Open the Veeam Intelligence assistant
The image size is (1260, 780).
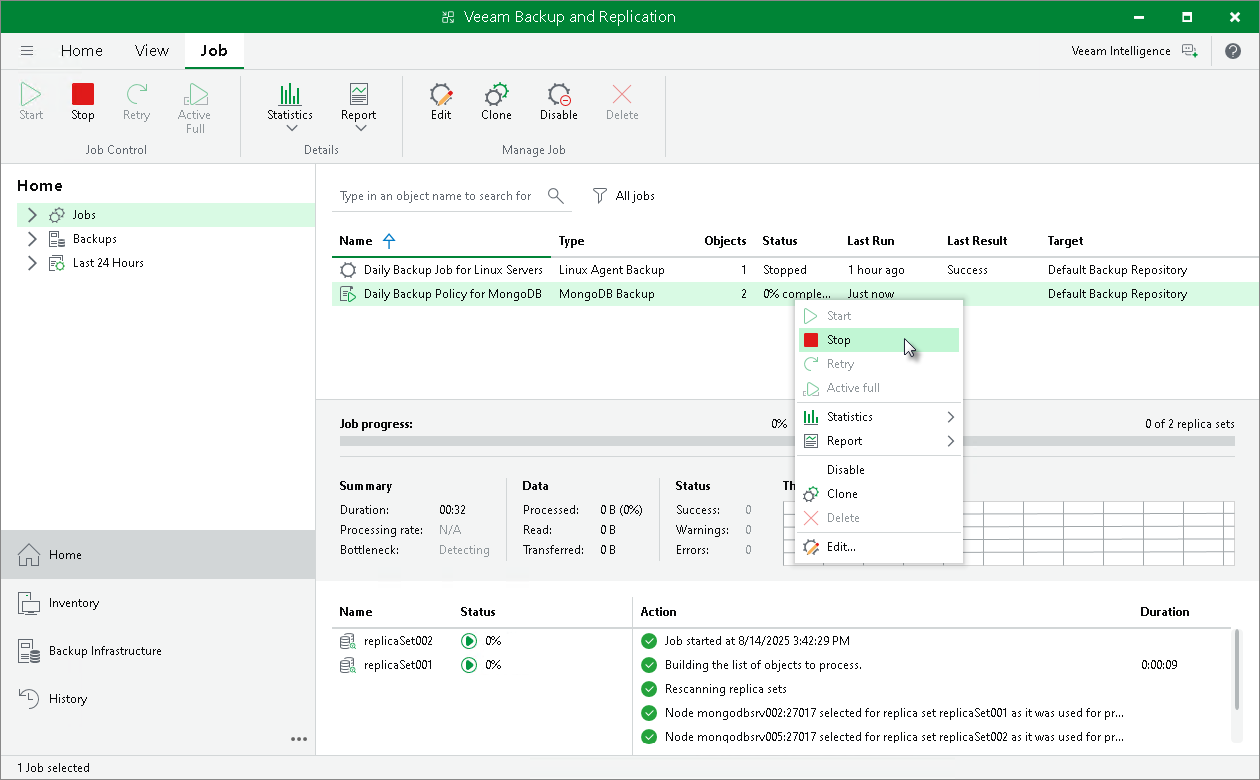tap(1122, 50)
